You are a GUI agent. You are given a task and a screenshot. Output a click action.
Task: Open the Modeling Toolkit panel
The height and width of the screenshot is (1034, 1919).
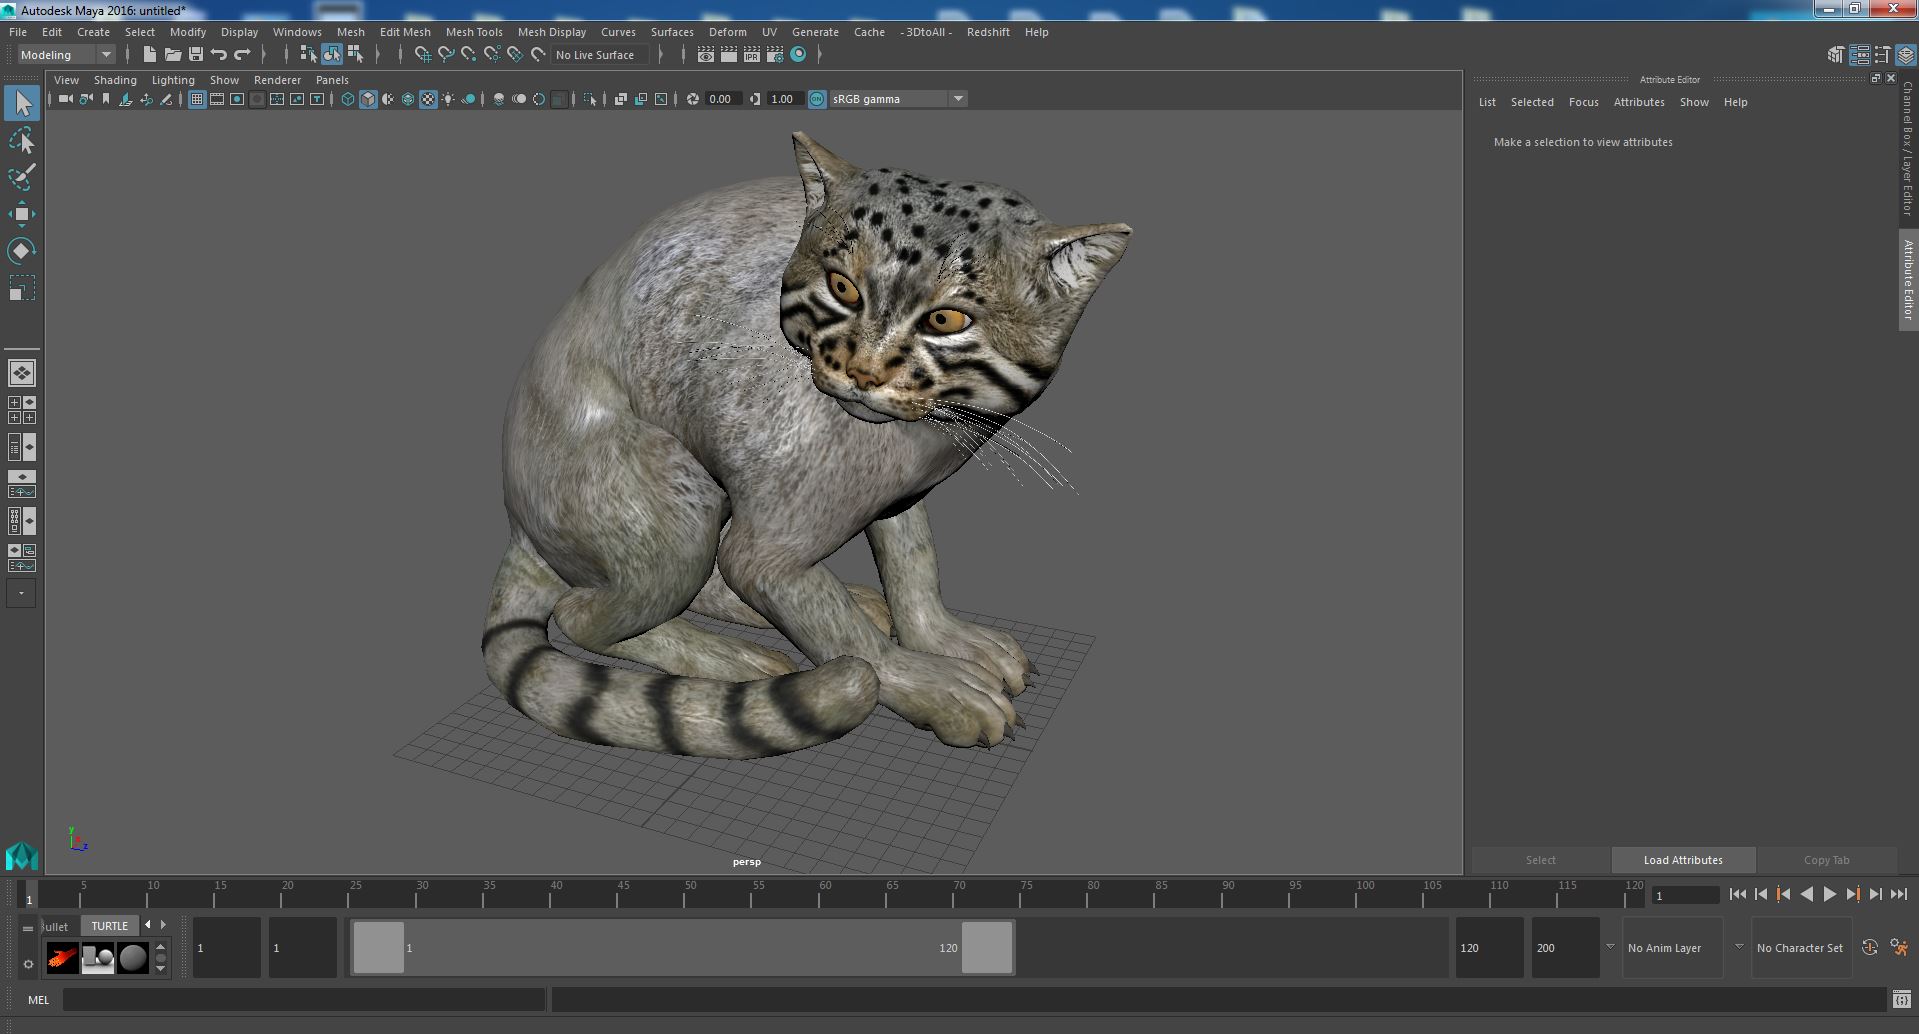1835,55
